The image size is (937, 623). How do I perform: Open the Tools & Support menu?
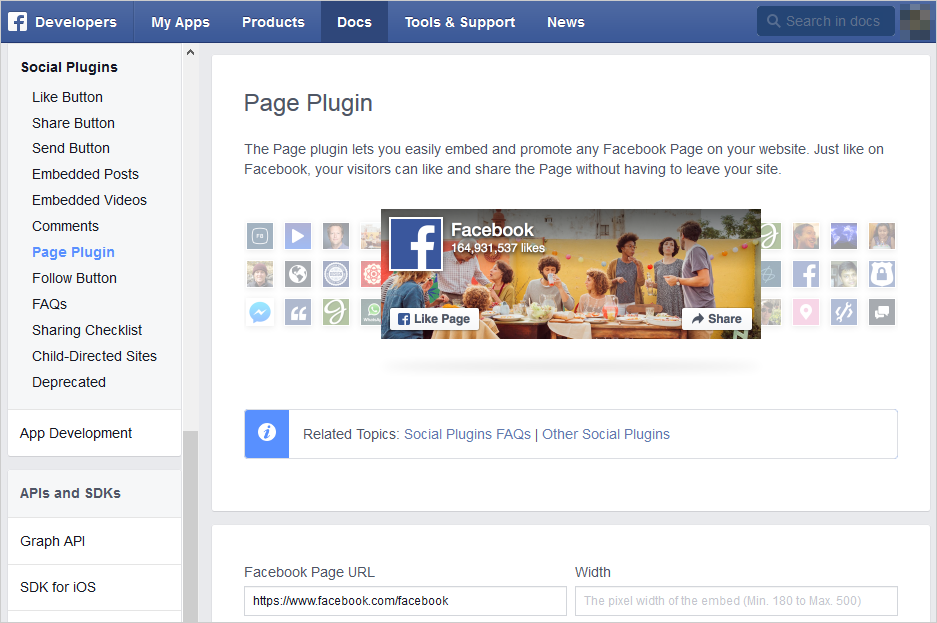coord(460,22)
